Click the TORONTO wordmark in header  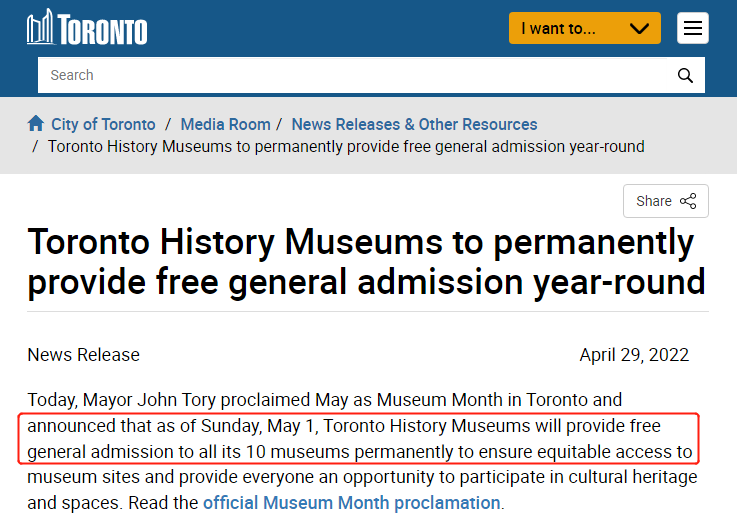coord(104,30)
